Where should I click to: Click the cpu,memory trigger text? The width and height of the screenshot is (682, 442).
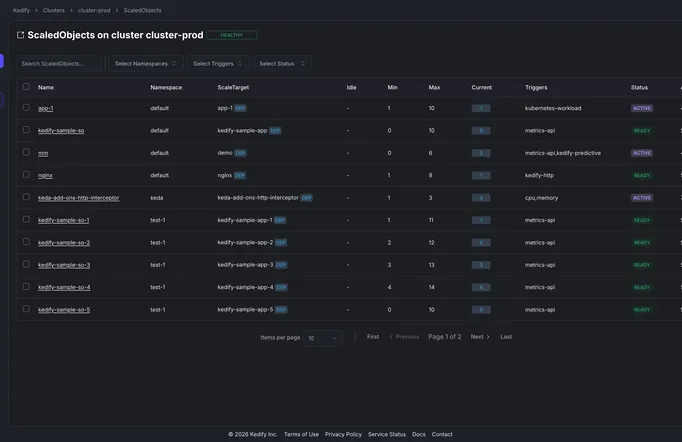point(541,198)
